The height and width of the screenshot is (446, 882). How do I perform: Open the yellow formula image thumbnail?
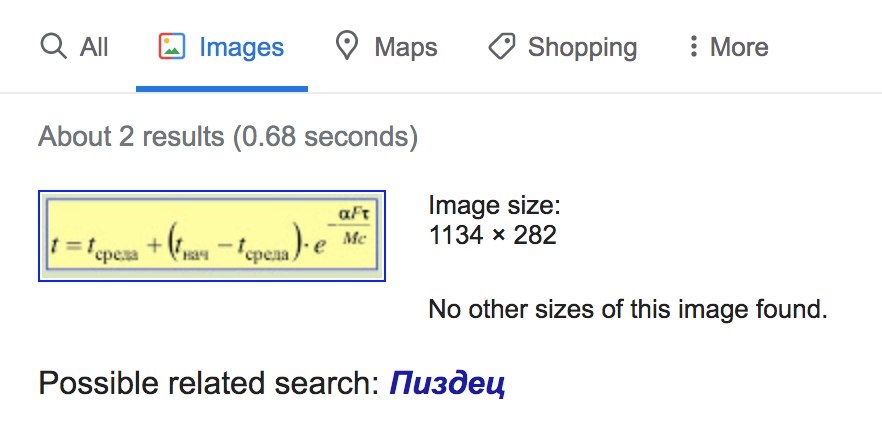(x=212, y=235)
